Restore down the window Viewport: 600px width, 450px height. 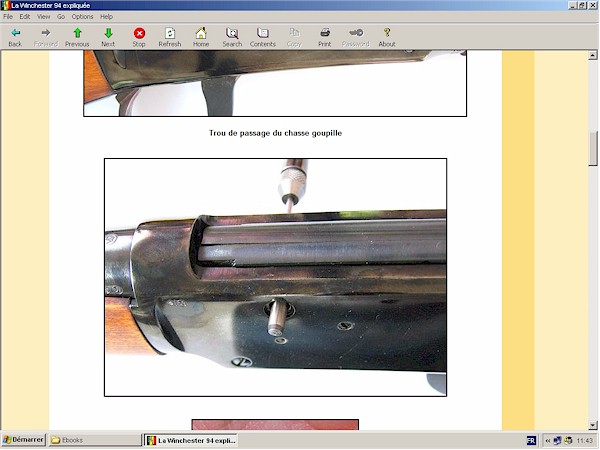click(x=582, y=5)
